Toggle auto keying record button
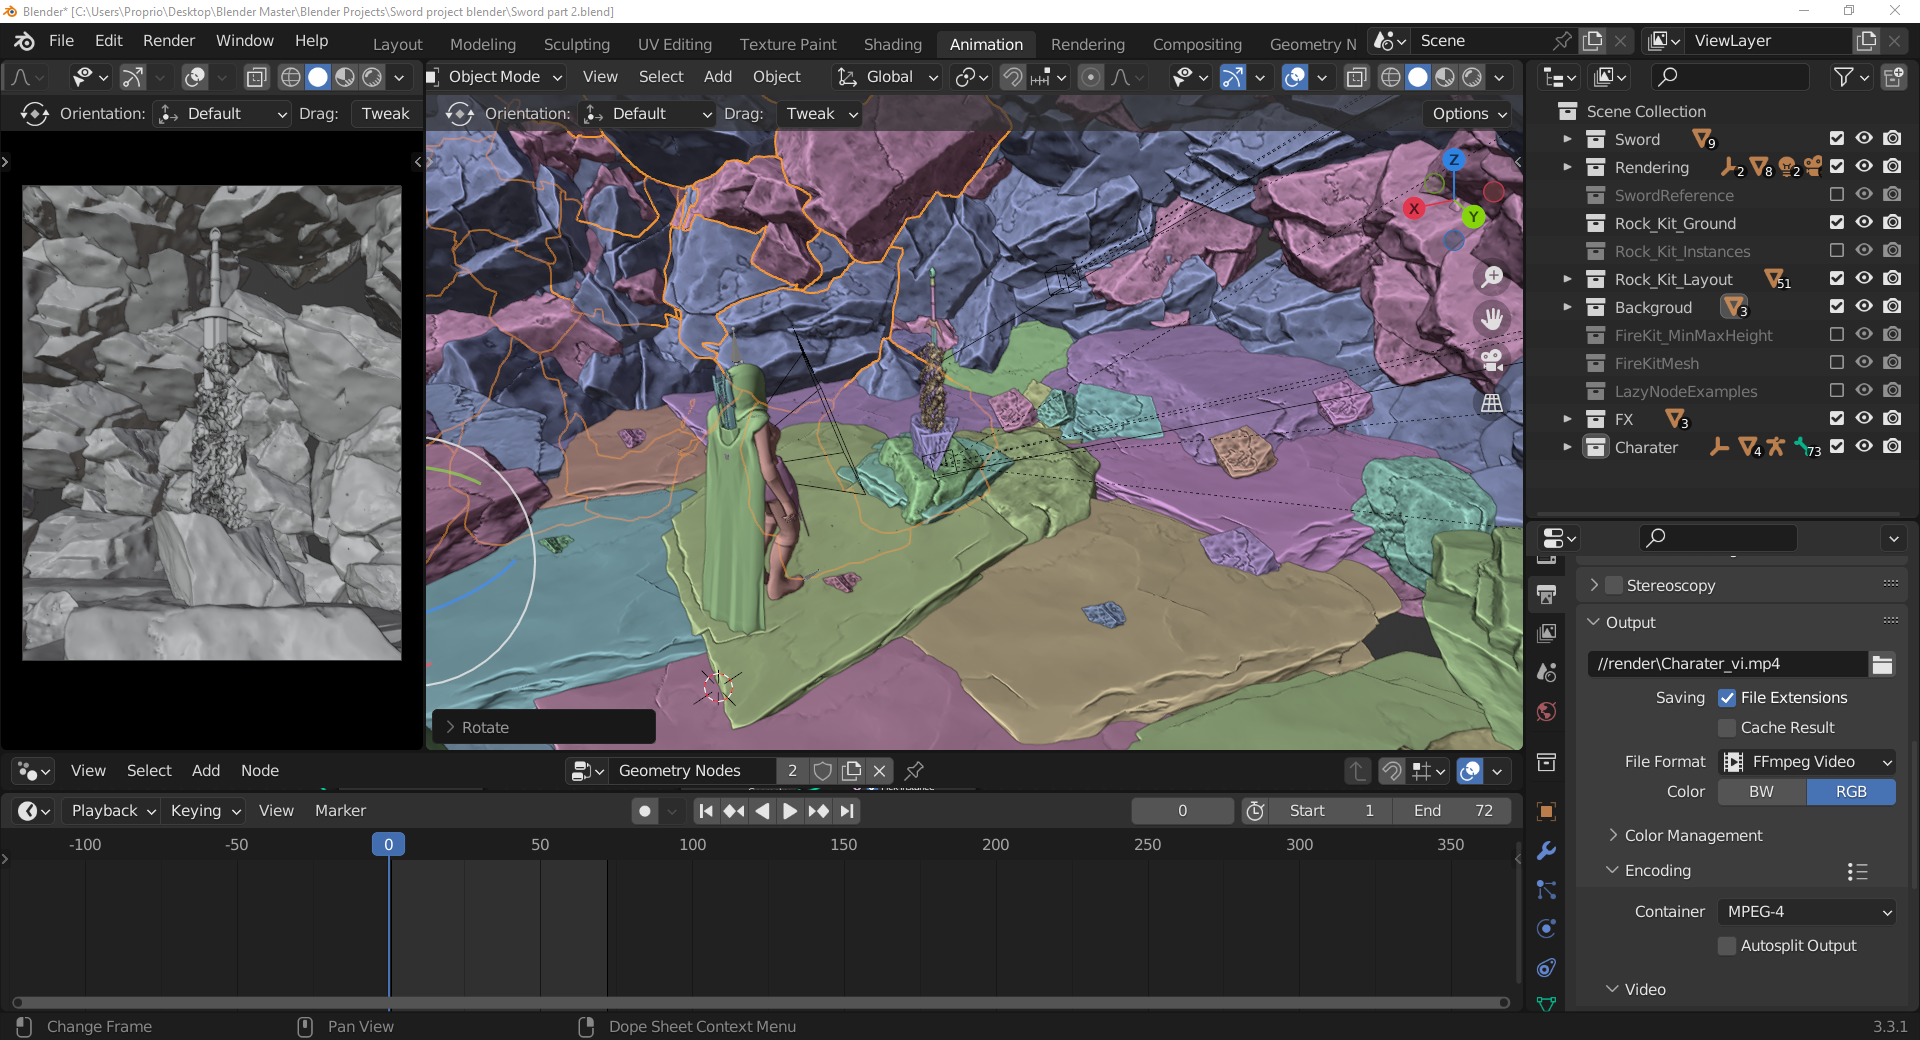The image size is (1920, 1040). coord(645,811)
